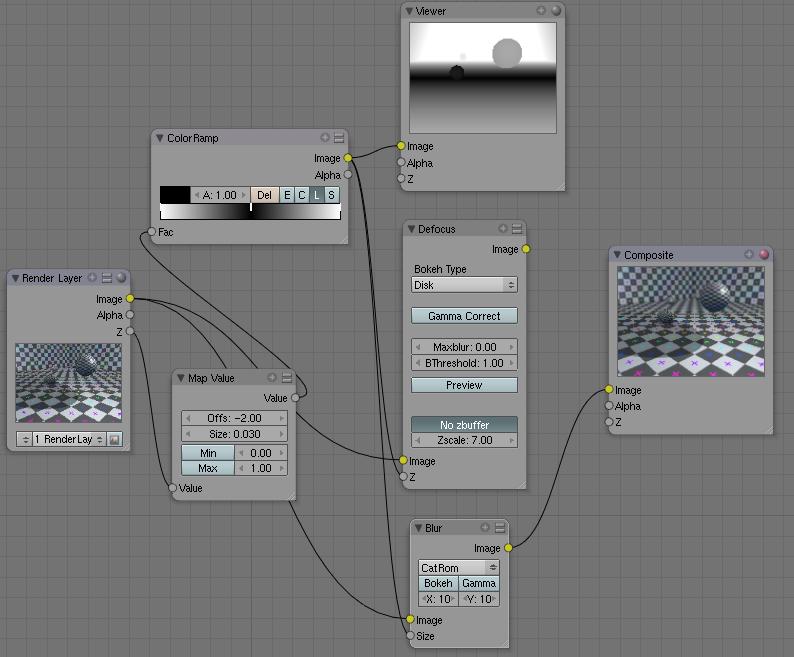Select L interpolation in ColorRamp
Image resolution: width=794 pixels, height=657 pixels.
pyautogui.click(x=316, y=195)
